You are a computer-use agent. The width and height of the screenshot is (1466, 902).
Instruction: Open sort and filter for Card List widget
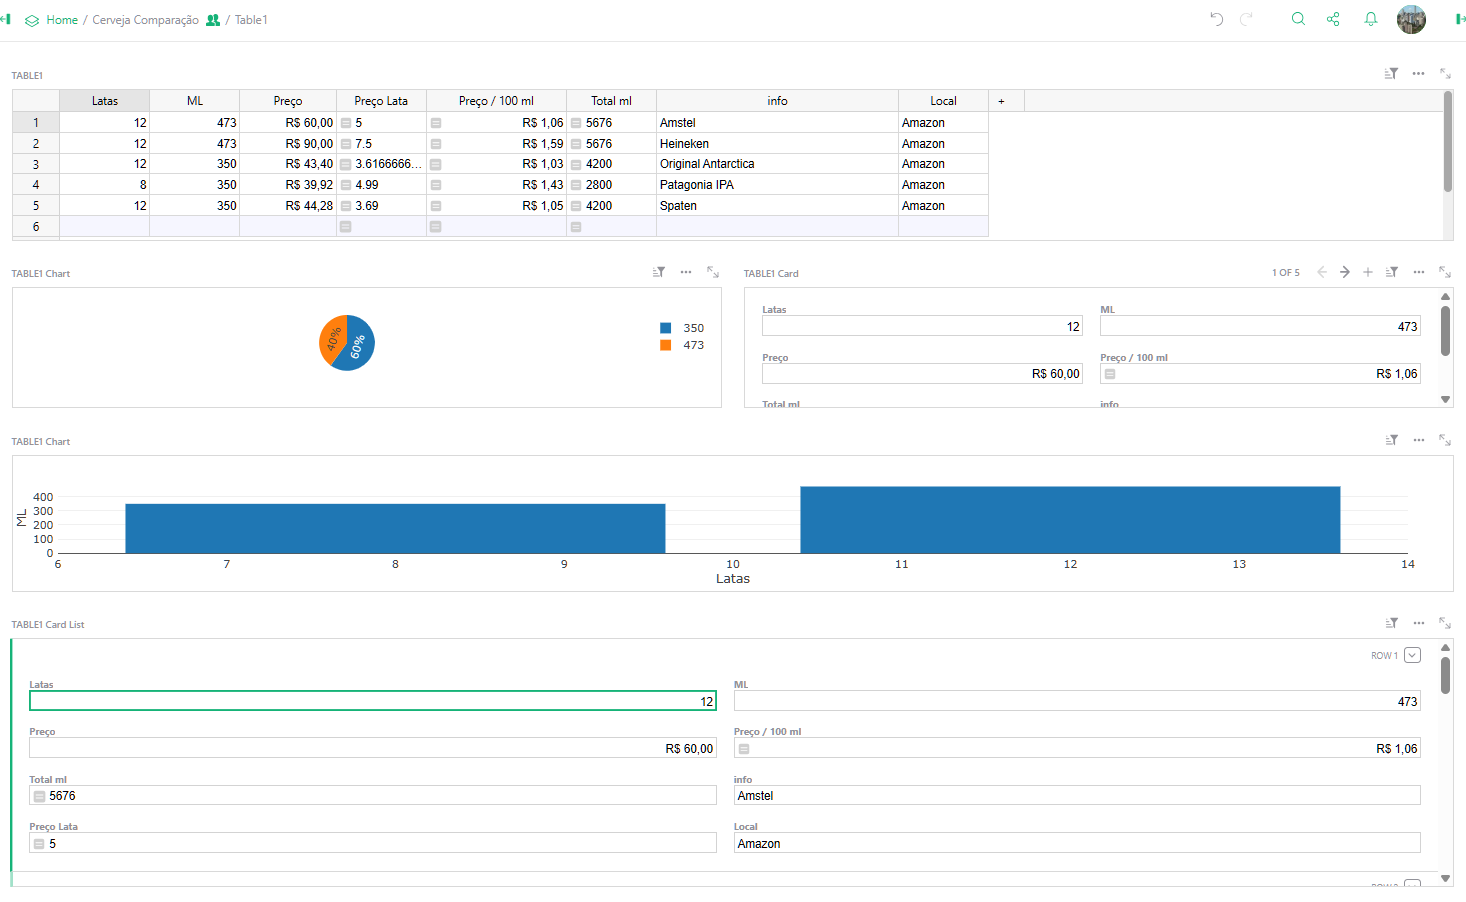[1391, 623]
